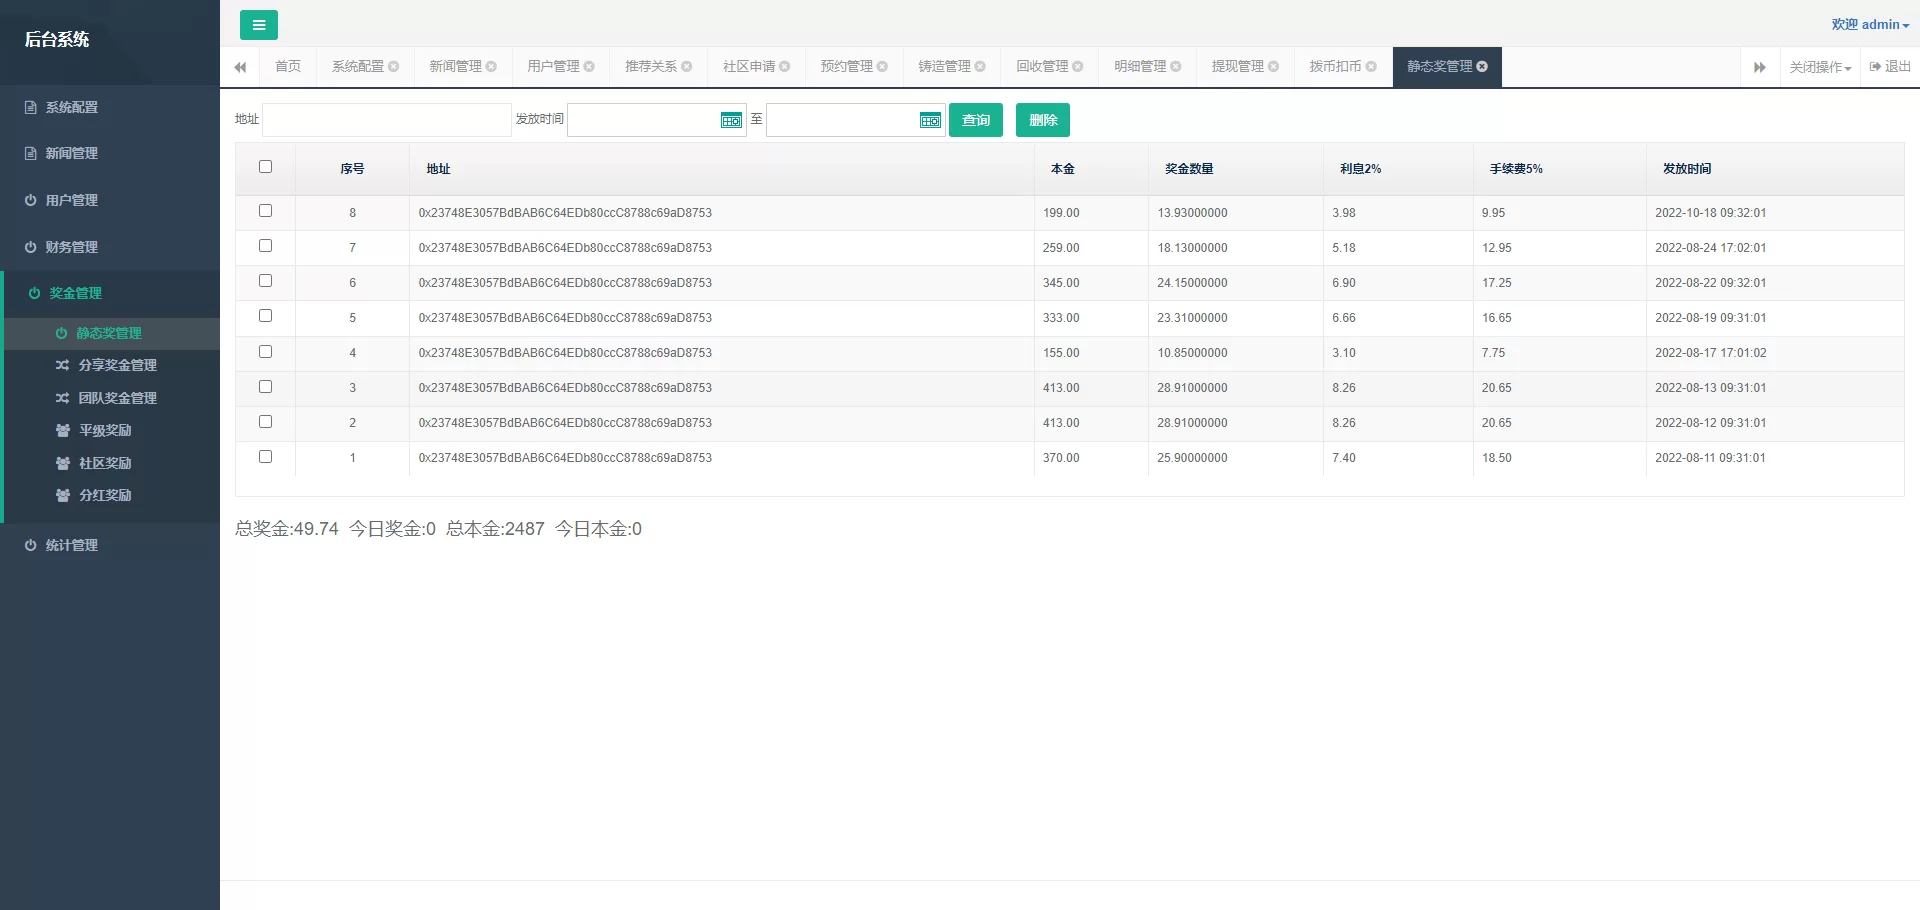Click the green hamburger menu toggle icon
The width and height of the screenshot is (1920, 910).
tap(259, 25)
